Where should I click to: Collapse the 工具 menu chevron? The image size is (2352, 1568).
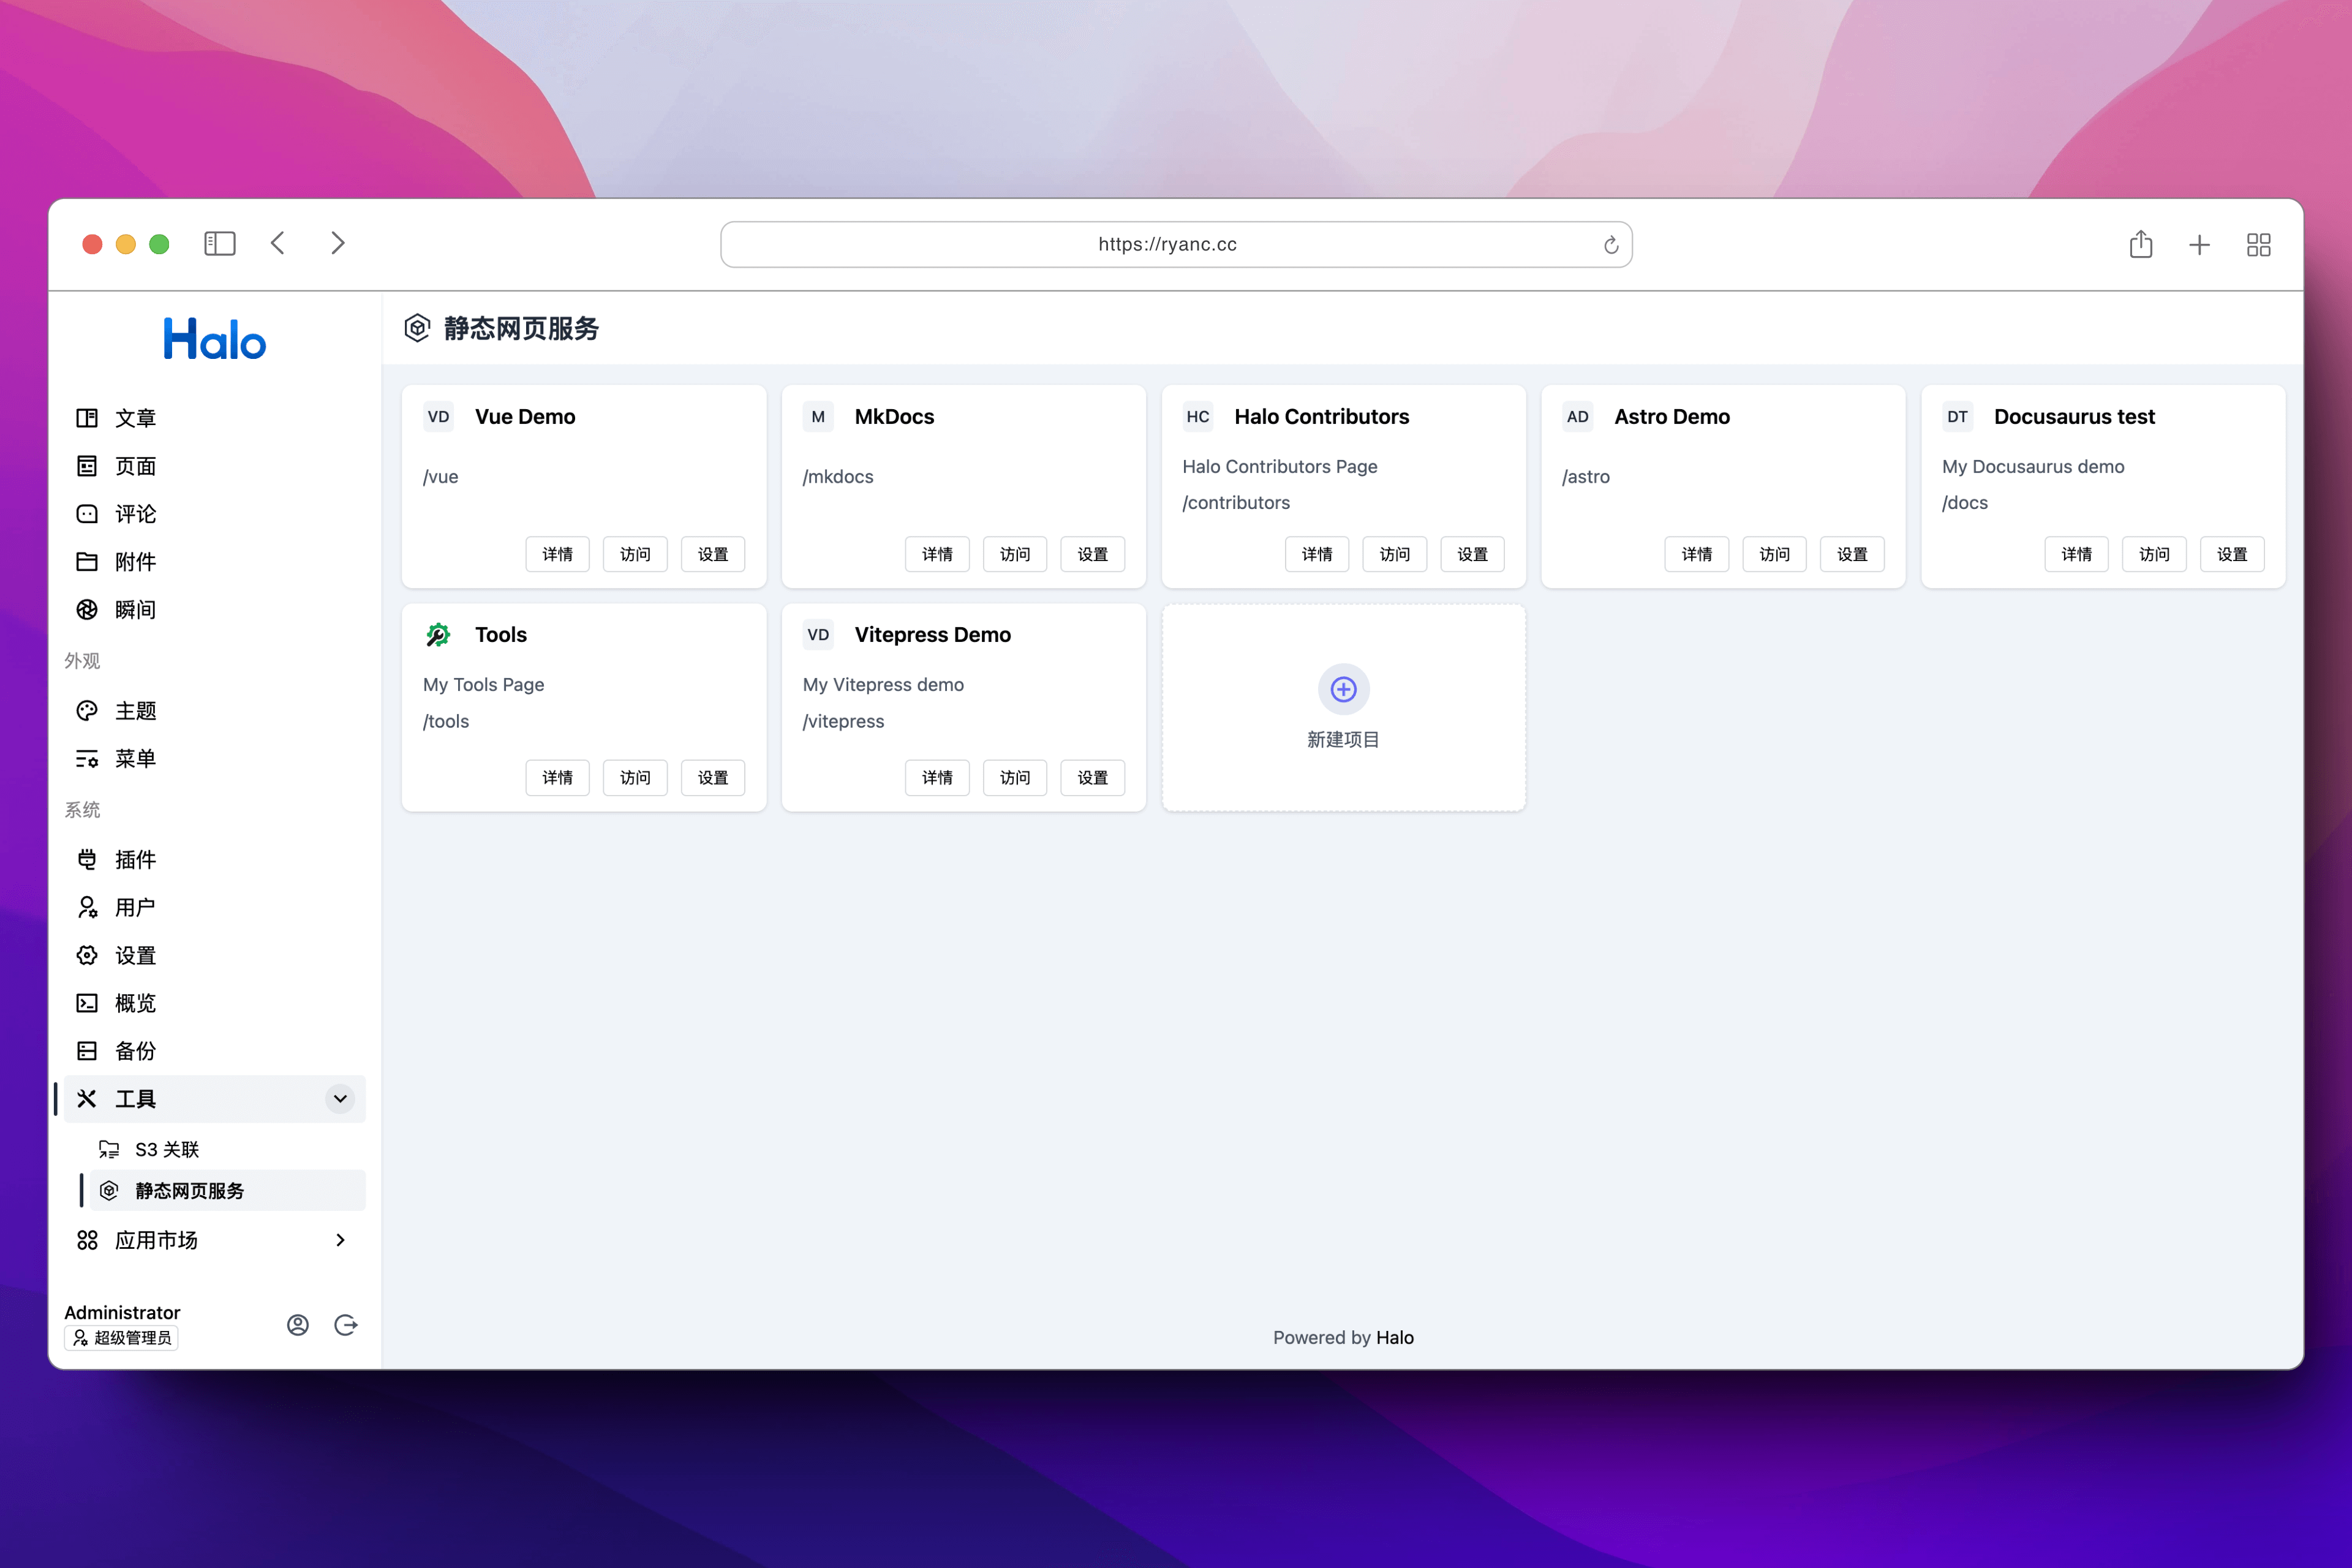point(340,1098)
